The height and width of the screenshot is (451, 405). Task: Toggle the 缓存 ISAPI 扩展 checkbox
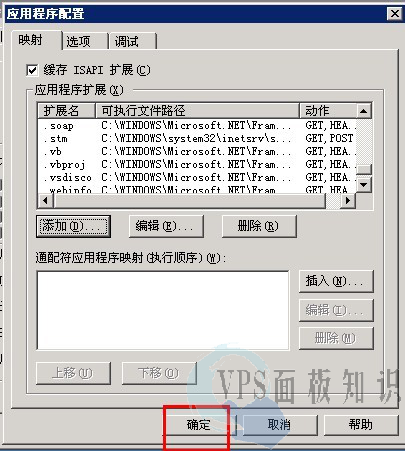pos(32,70)
